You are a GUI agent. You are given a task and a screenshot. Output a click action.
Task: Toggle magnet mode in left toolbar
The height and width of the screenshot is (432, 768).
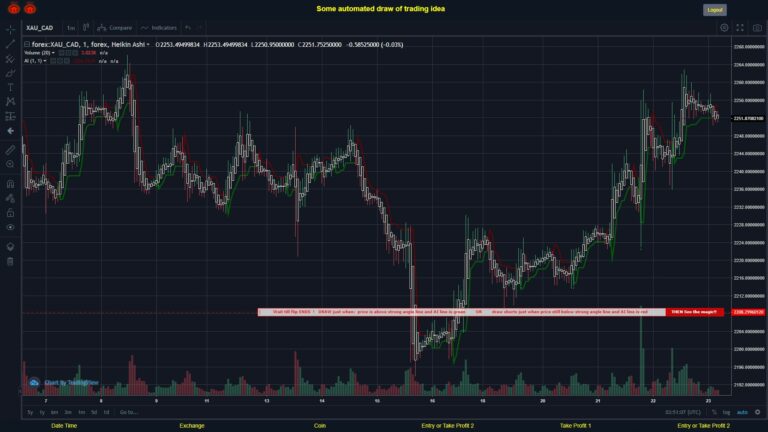point(10,184)
